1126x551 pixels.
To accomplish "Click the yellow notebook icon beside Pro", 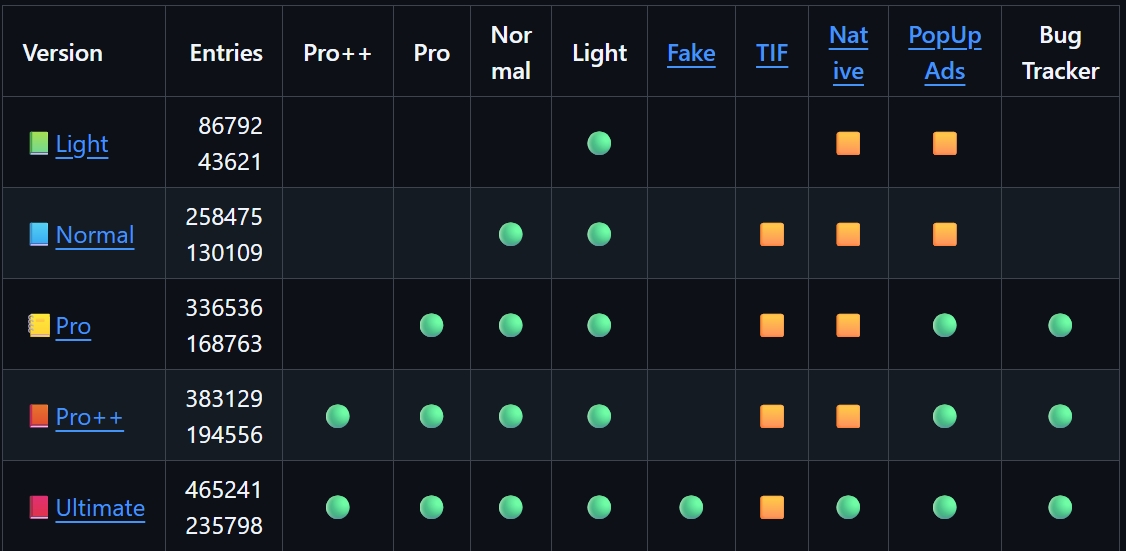I will pyautogui.click(x=39, y=326).
